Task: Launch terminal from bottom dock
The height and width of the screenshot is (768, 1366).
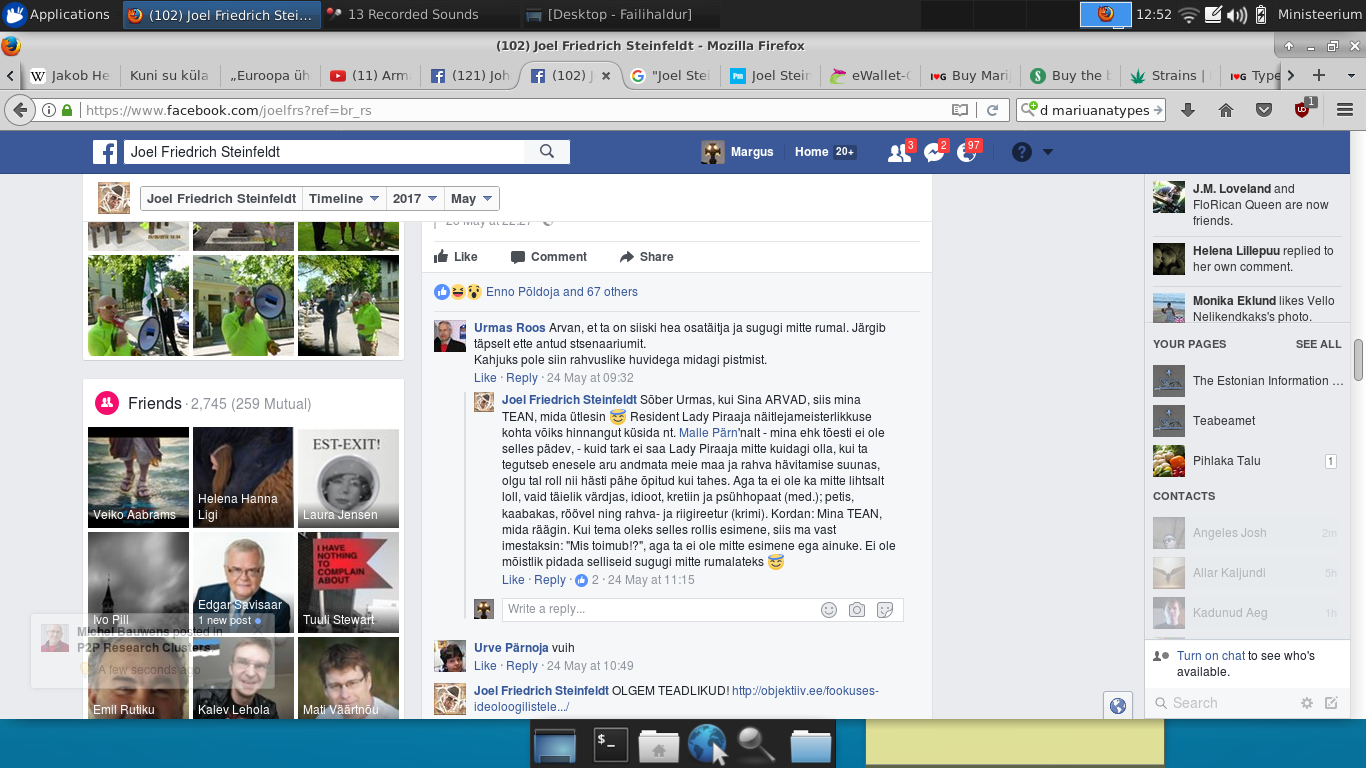Action: [x=611, y=745]
